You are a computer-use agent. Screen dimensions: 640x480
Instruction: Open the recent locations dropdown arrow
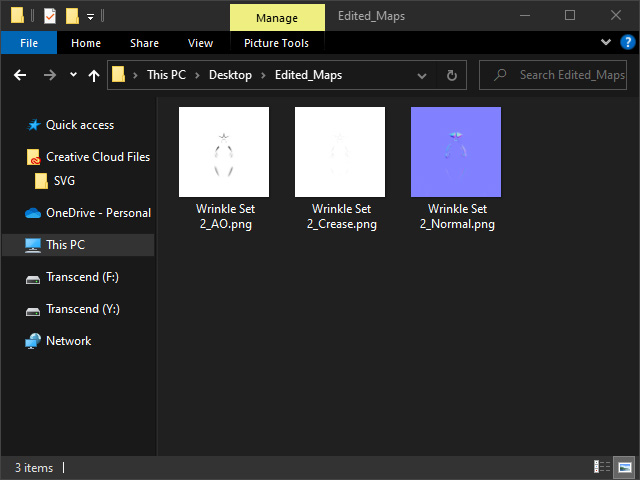coord(73,75)
